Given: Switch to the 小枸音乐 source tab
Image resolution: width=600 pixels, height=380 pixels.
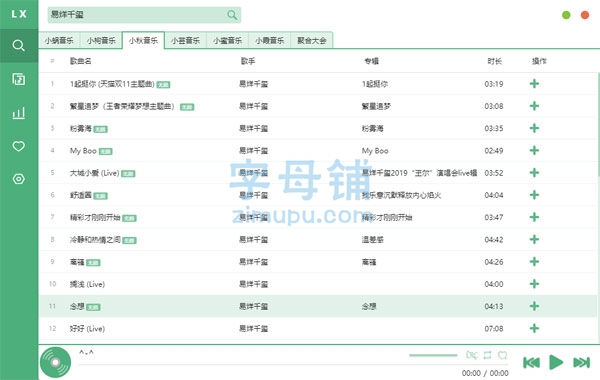Looking at the screenshot, I should [101, 41].
